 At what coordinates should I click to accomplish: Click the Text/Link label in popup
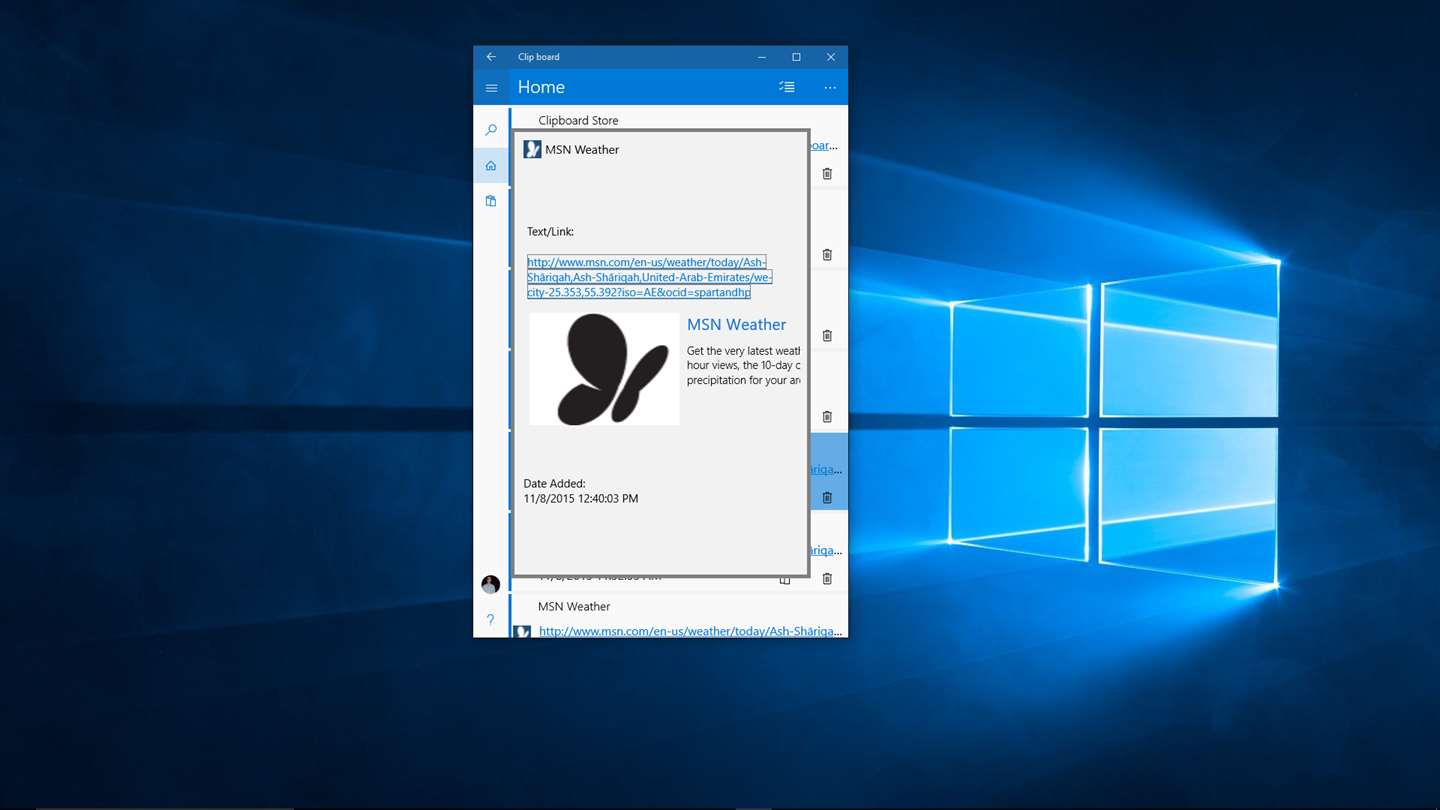click(x=550, y=231)
